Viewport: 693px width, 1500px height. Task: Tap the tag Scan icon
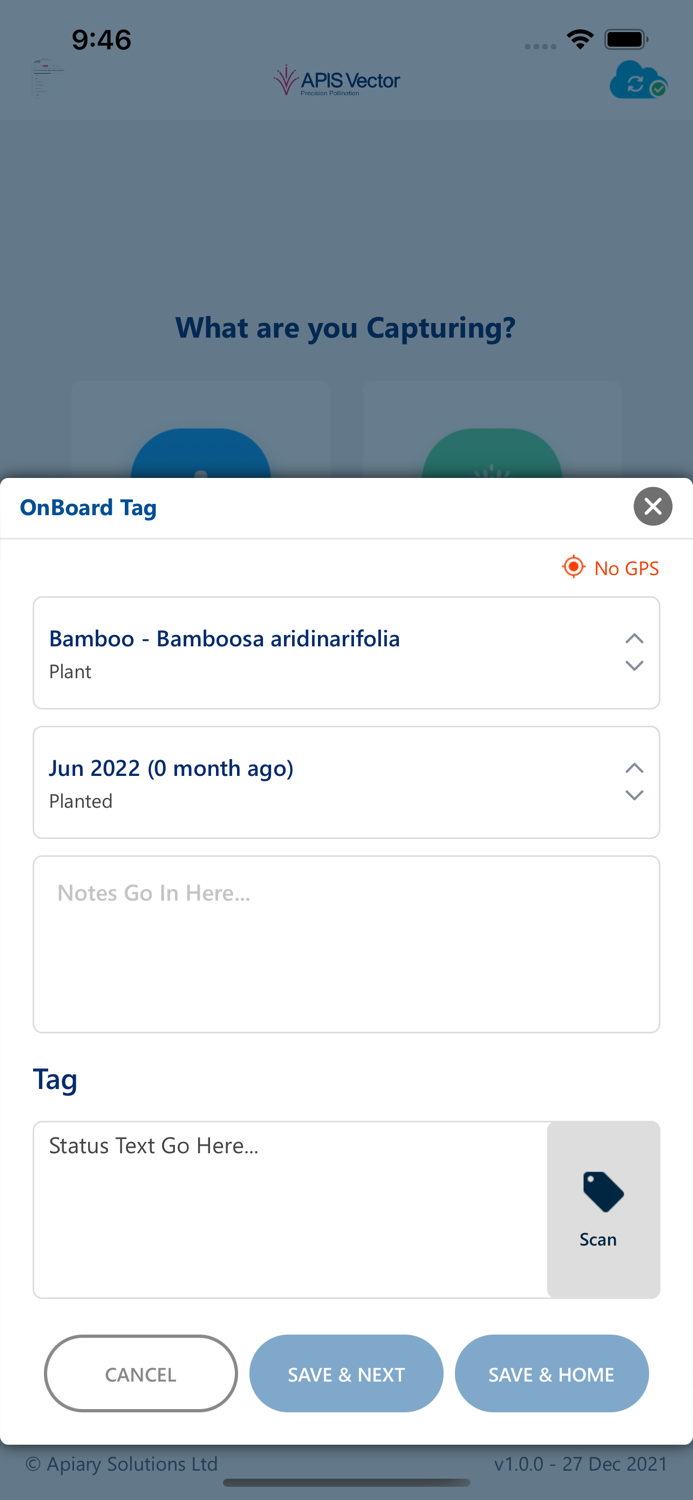pos(603,1192)
